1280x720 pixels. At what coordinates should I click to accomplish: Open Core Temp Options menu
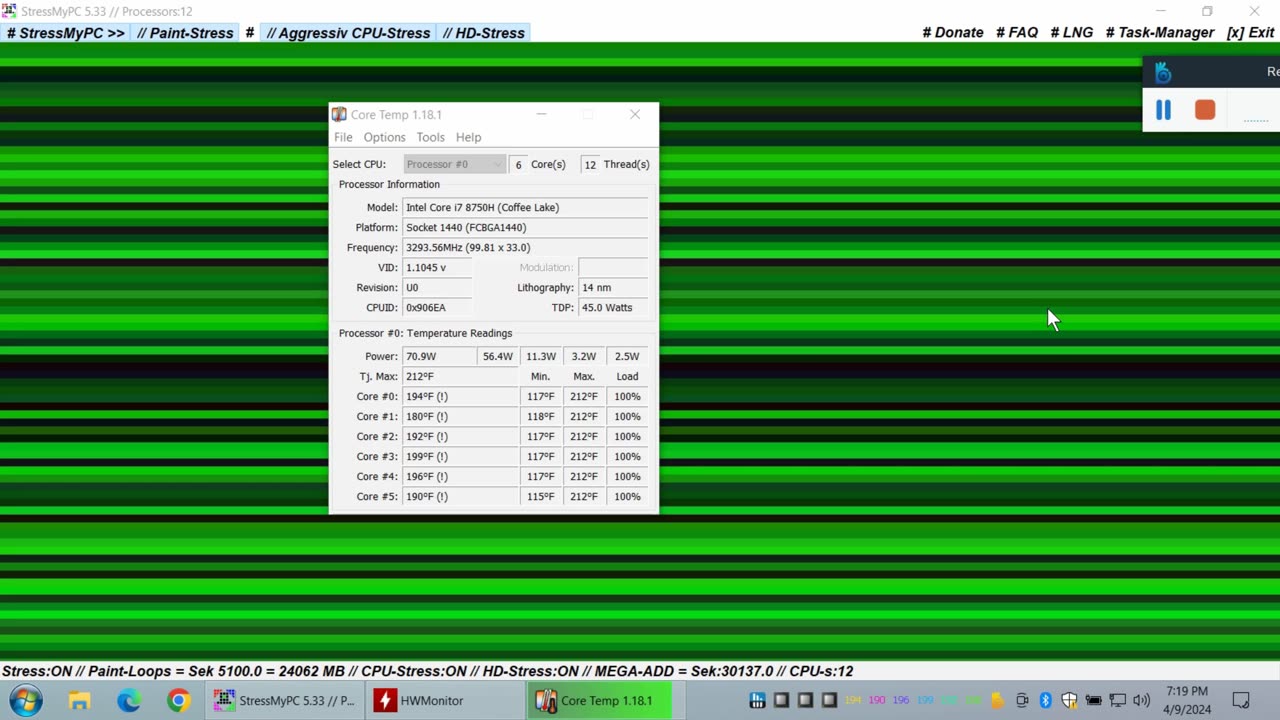pyautogui.click(x=384, y=137)
